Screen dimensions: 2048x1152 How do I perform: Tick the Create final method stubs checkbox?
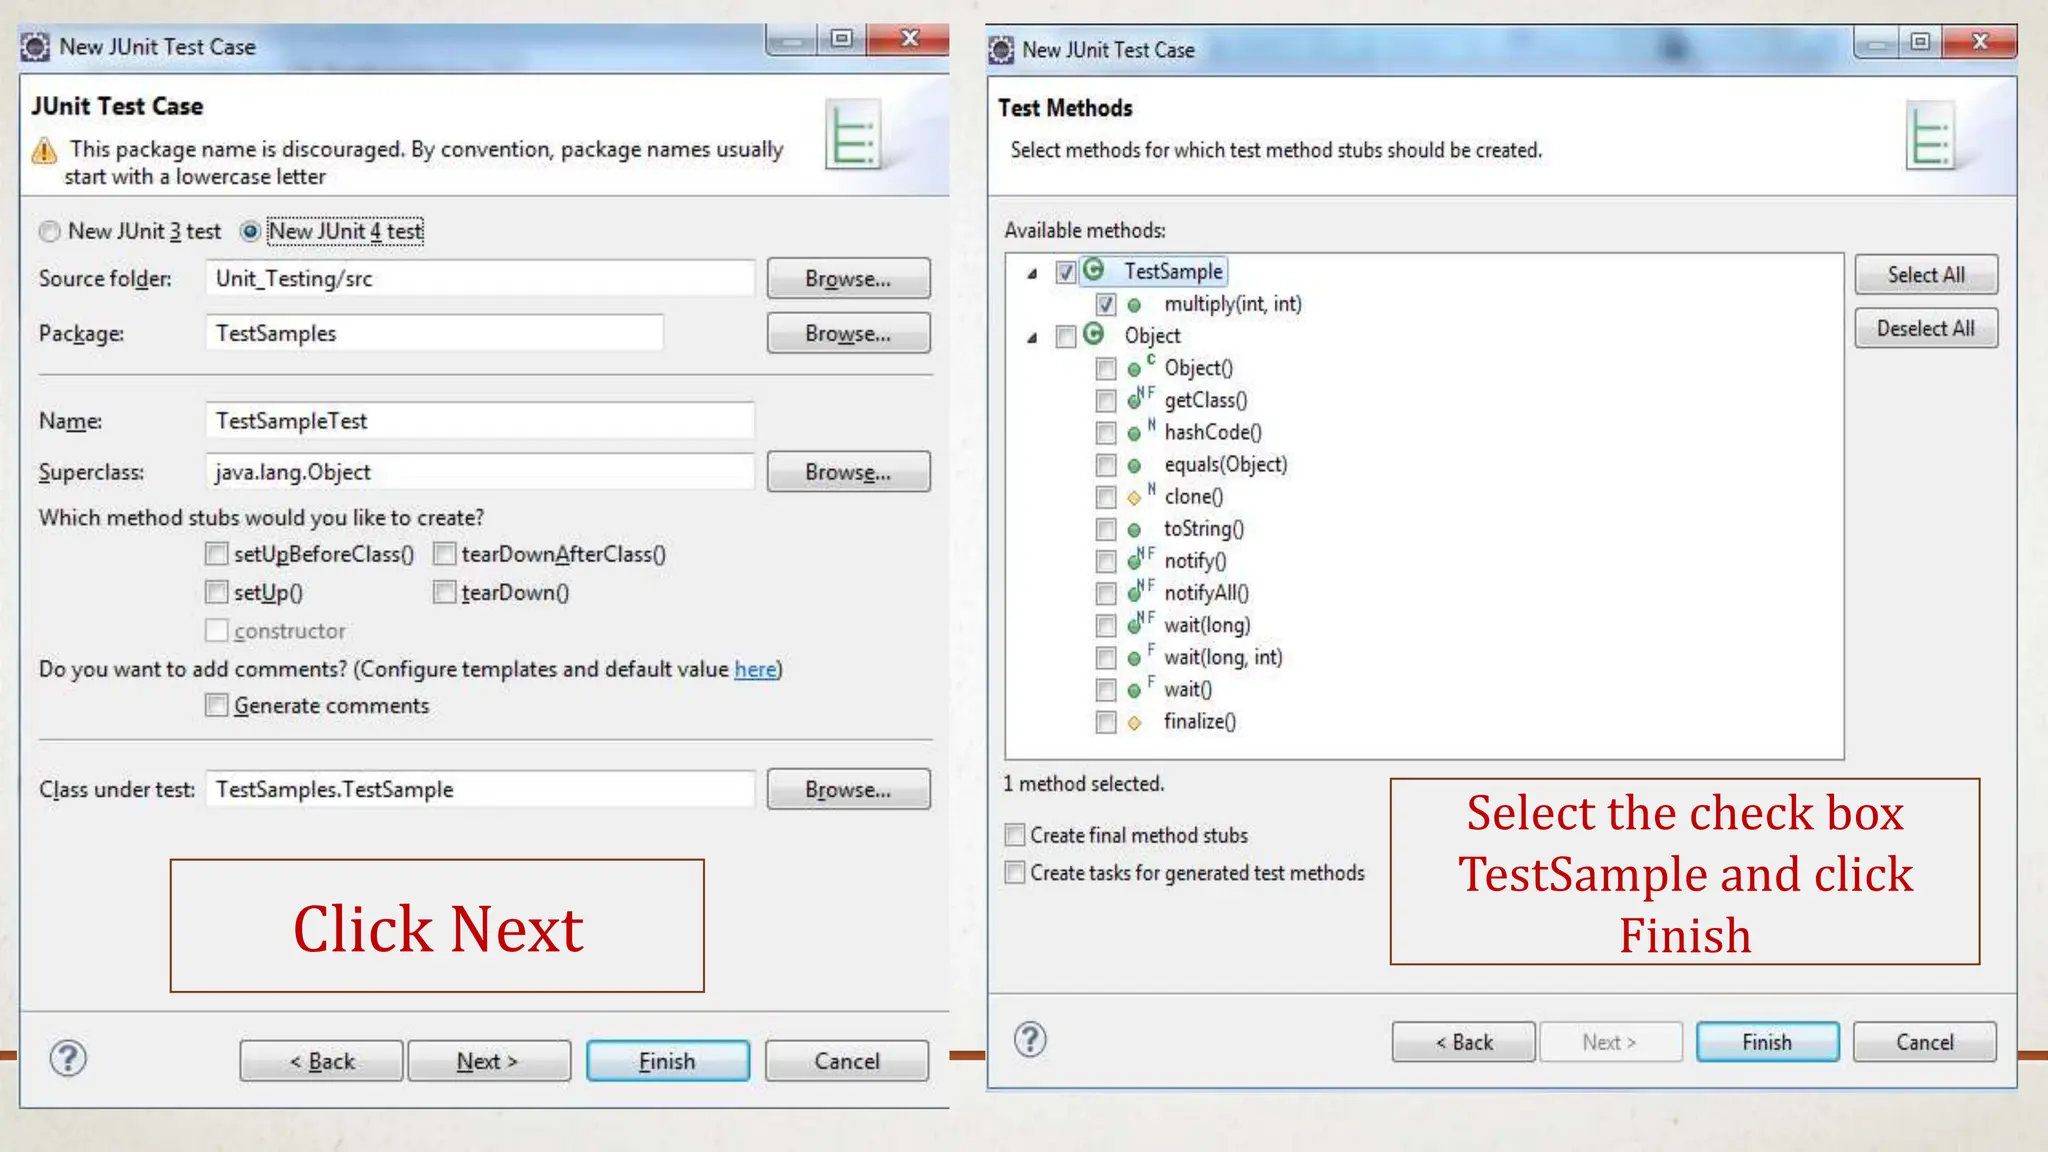(x=1015, y=835)
